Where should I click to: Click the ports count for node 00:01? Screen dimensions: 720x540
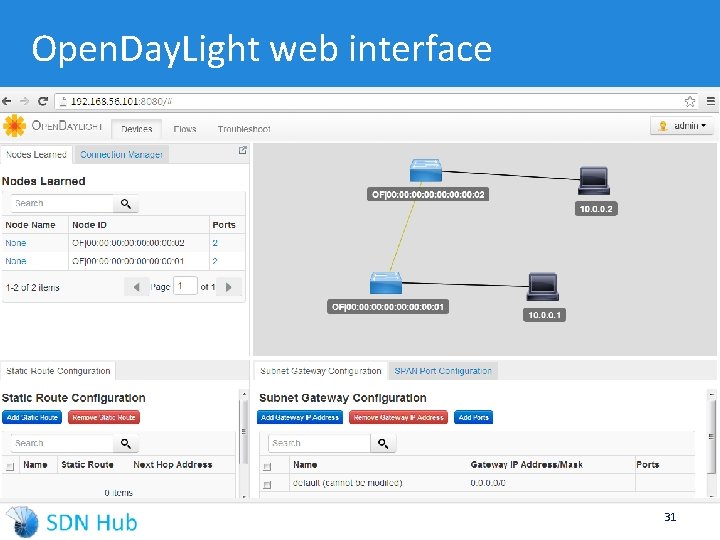pyautogui.click(x=215, y=261)
